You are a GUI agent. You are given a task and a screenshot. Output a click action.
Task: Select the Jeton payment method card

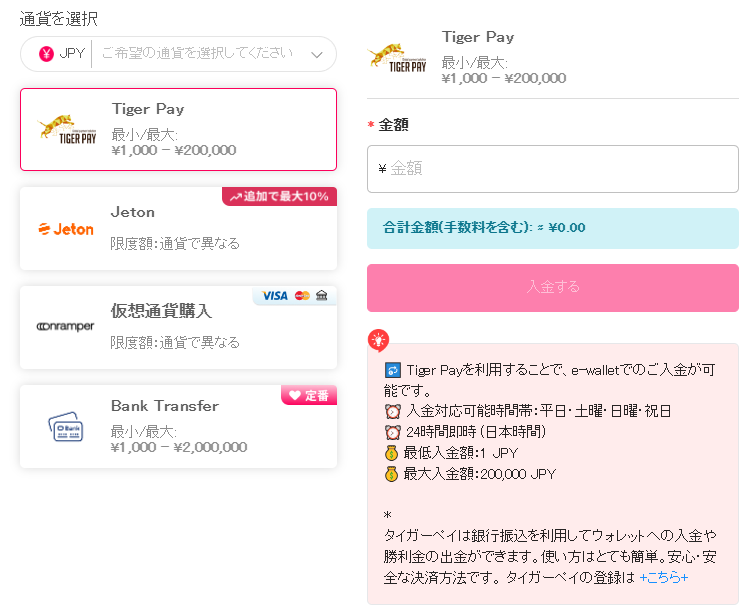pyautogui.click(x=178, y=228)
